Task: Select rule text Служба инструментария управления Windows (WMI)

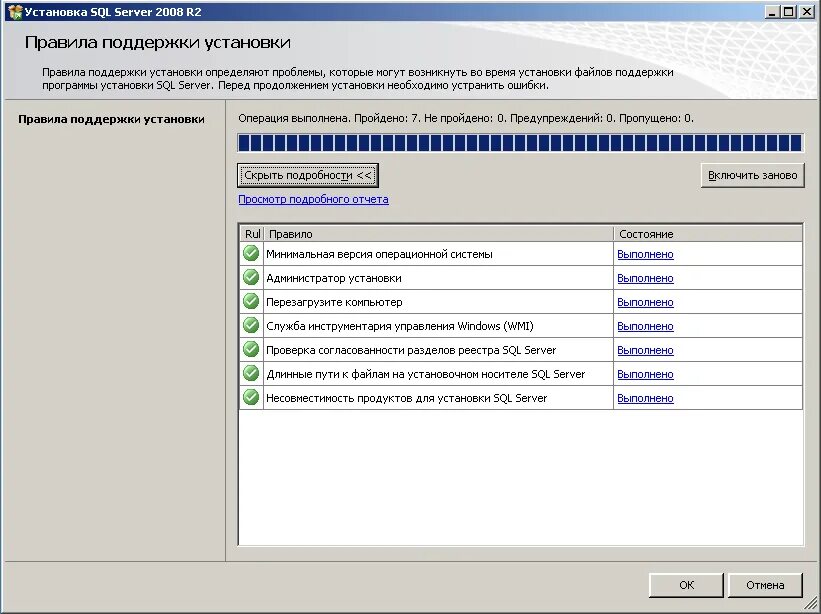Action: 400,327
